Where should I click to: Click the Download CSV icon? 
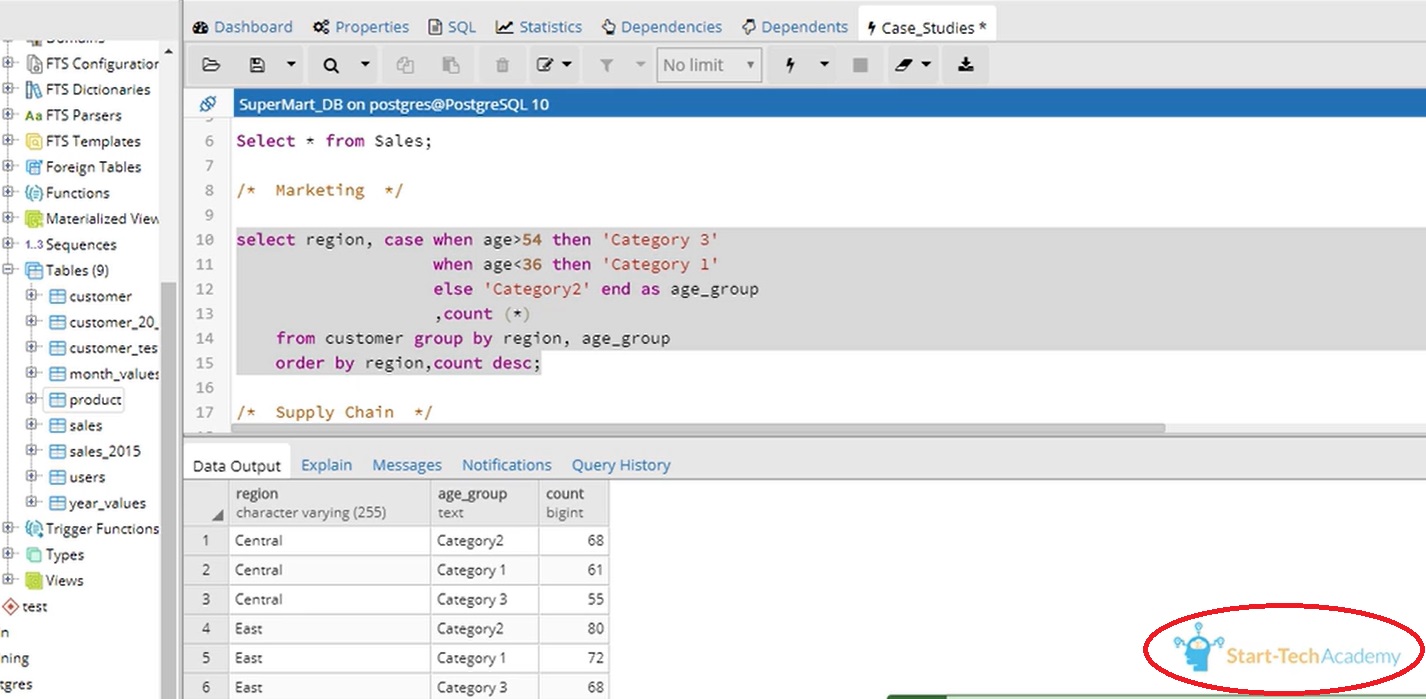965,65
